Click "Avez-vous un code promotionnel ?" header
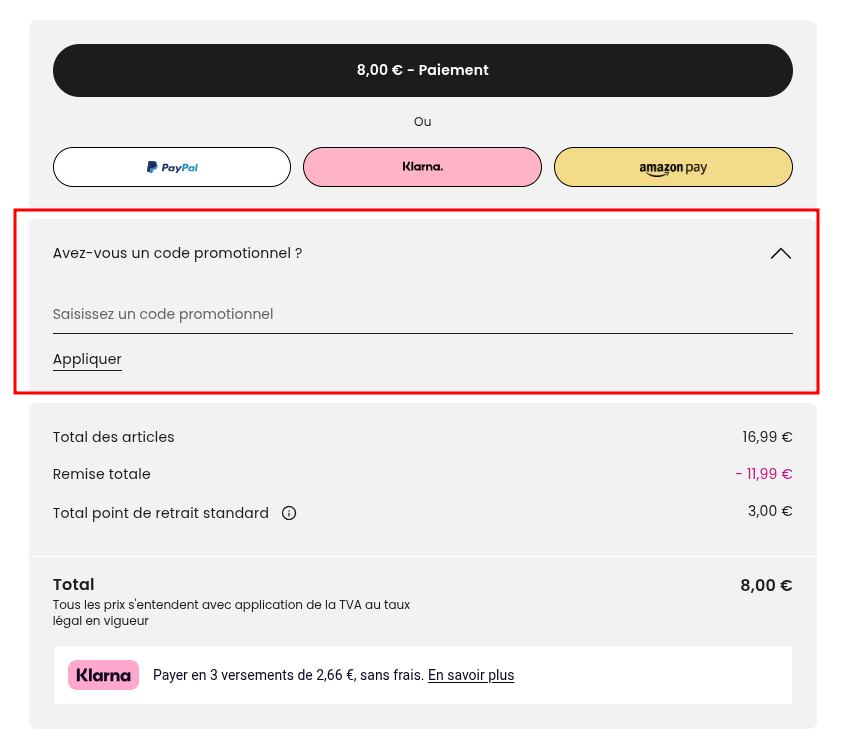The image size is (848, 754). pyautogui.click(x=178, y=254)
